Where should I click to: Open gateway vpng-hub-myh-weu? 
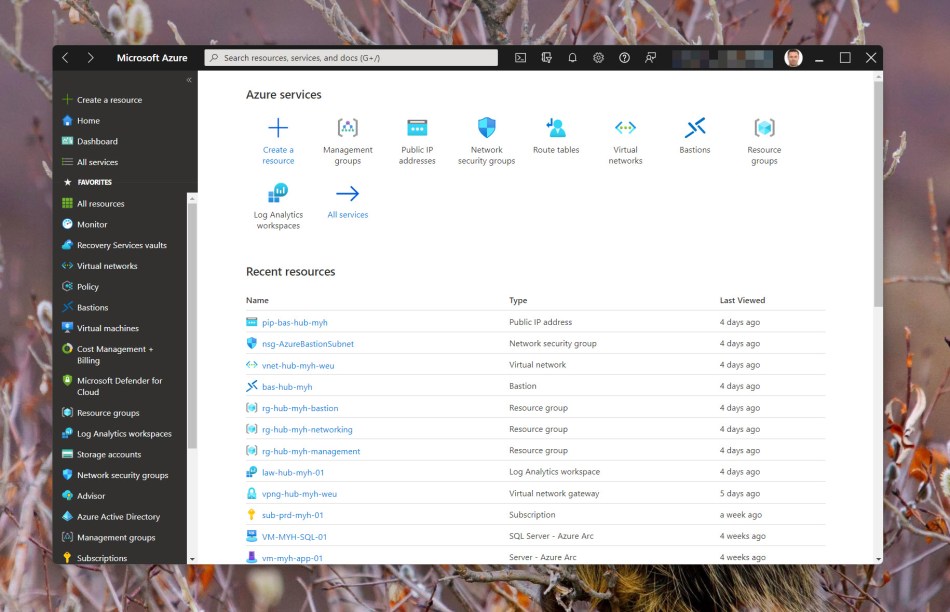[x=299, y=493]
